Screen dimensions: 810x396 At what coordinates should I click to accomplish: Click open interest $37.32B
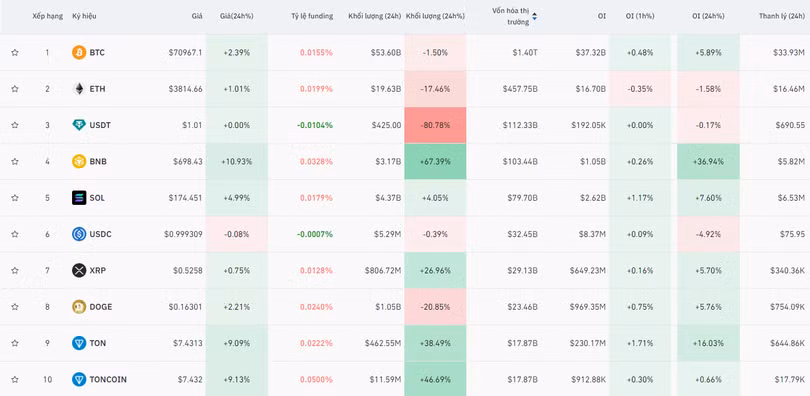[x=591, y=53]
